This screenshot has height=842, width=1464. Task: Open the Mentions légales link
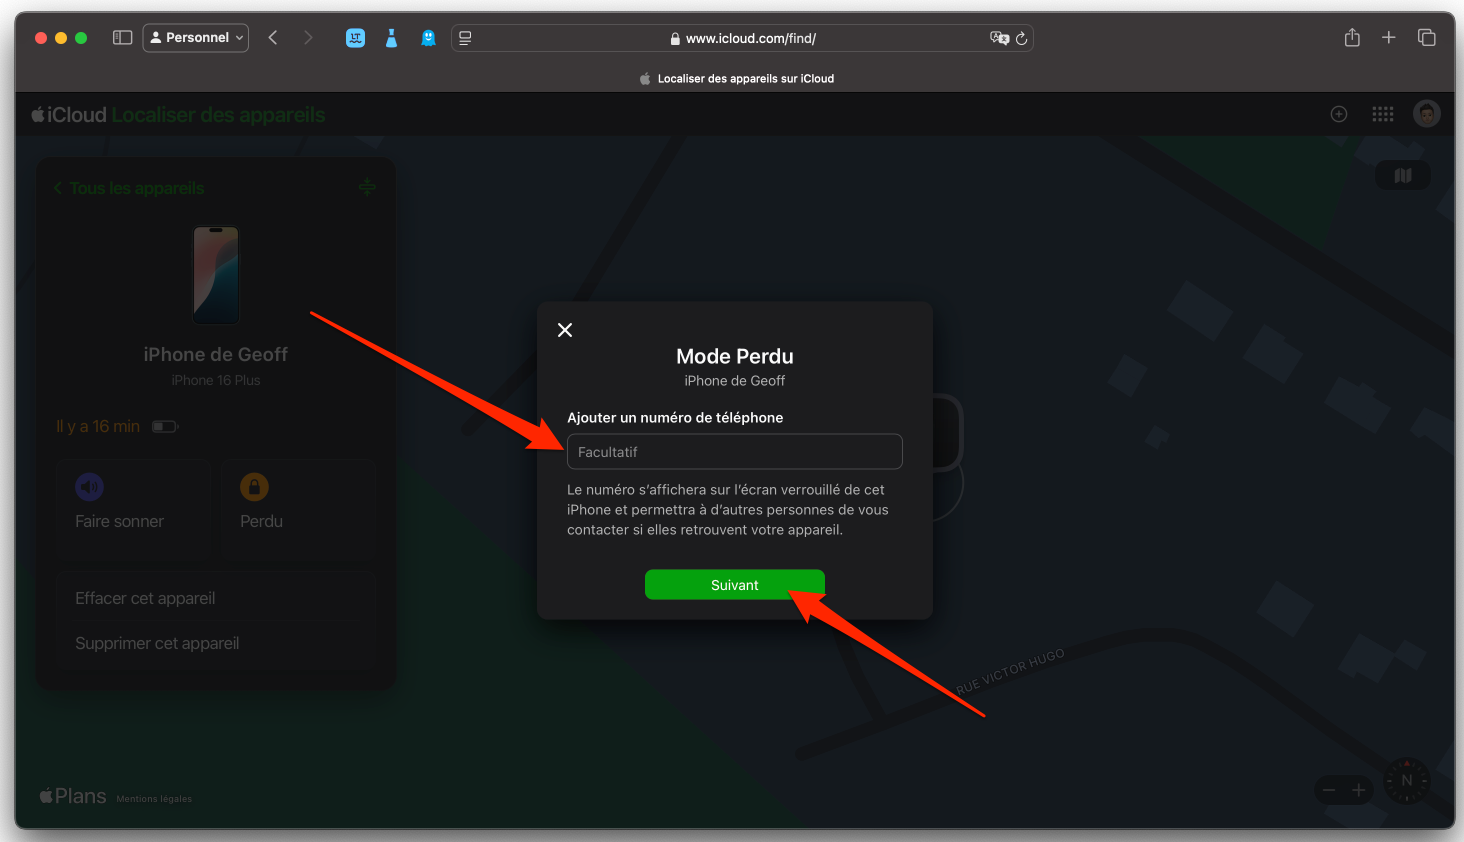[154, 799]
